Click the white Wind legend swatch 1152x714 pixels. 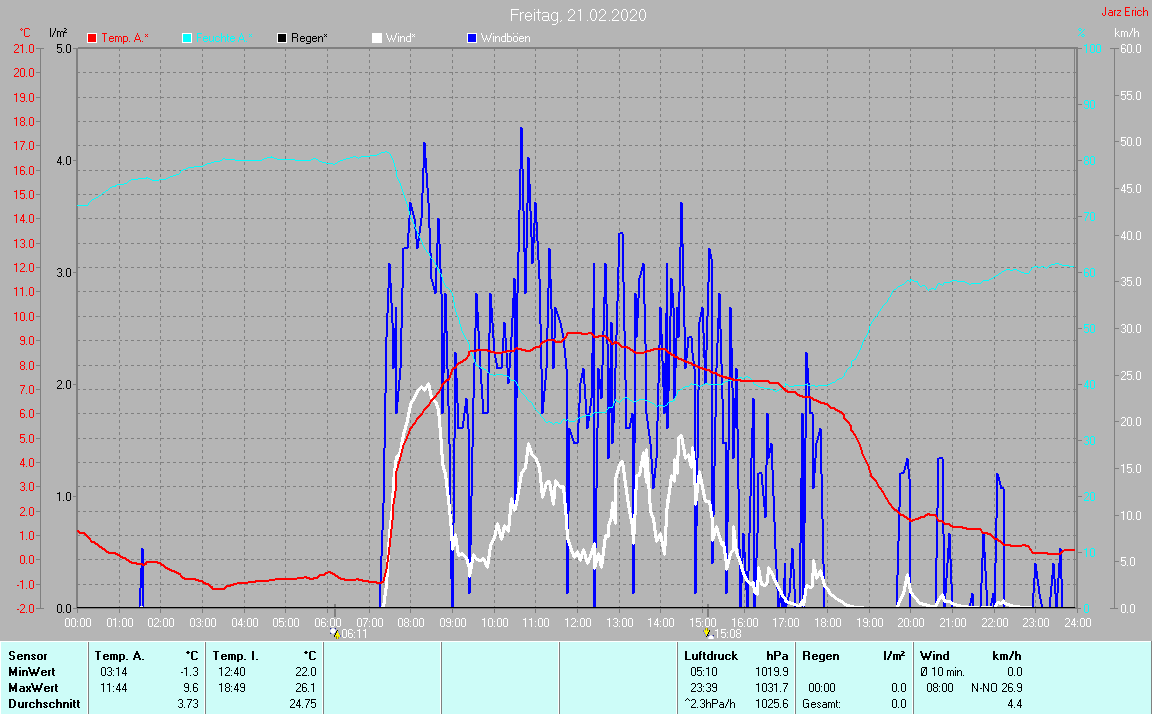pyautogui.click(x=377, y=38)
